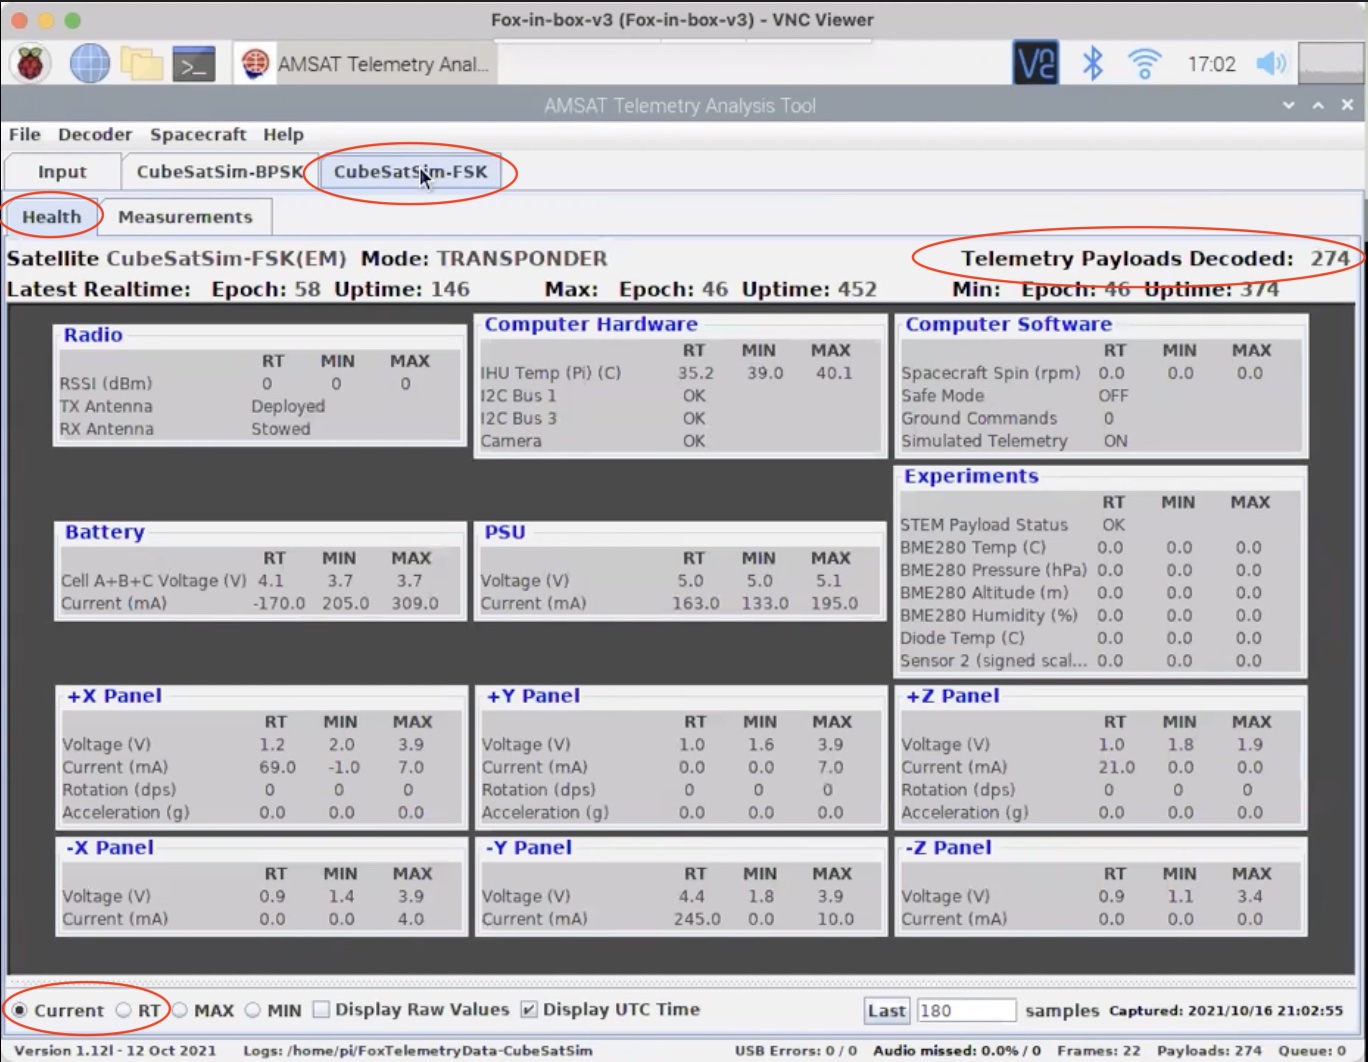The width and height of the screenshot is (1368, 1062).
Task: Click the Diode Temp (C) label
Action: pyautogui.click(x=962, y=638)
